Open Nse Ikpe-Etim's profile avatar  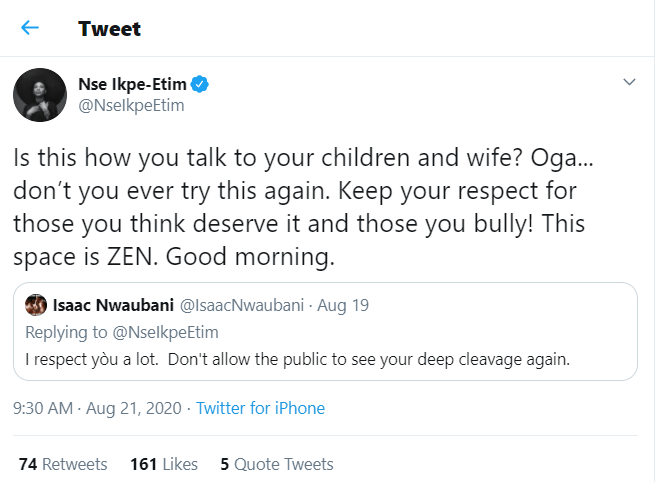[x=40, y=98]
